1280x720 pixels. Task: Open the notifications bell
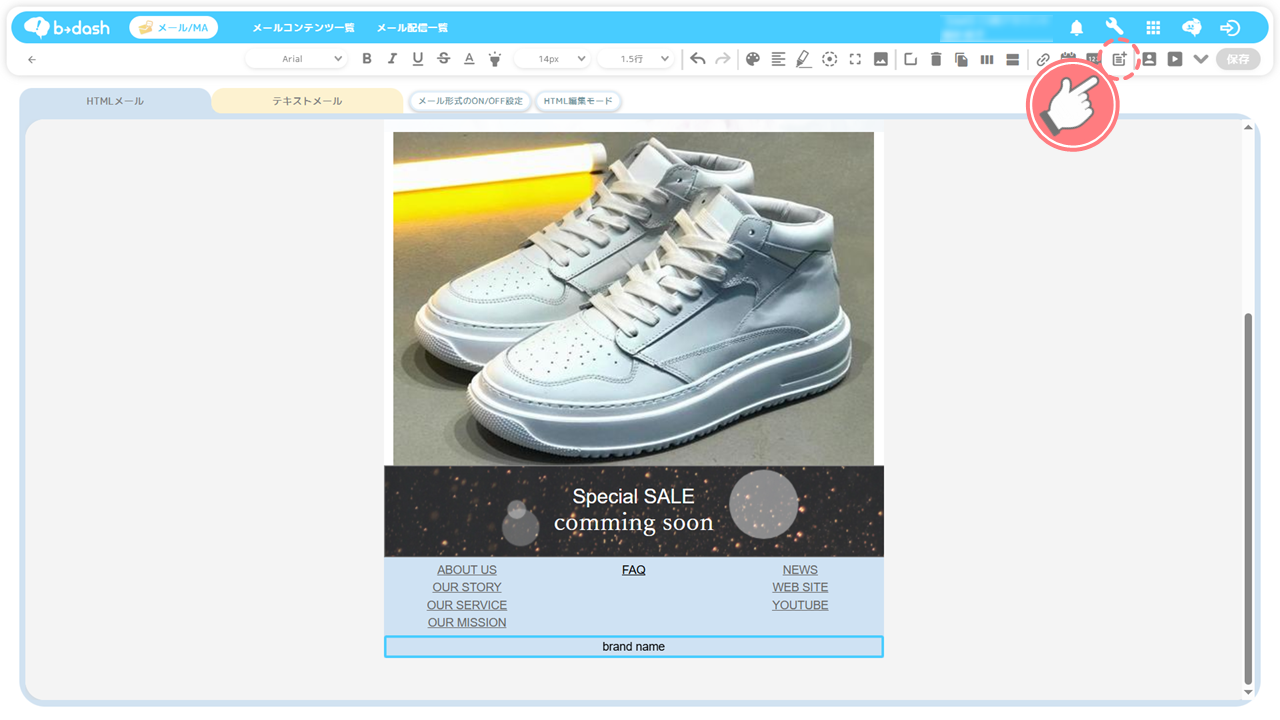(x=1077, y=28)
